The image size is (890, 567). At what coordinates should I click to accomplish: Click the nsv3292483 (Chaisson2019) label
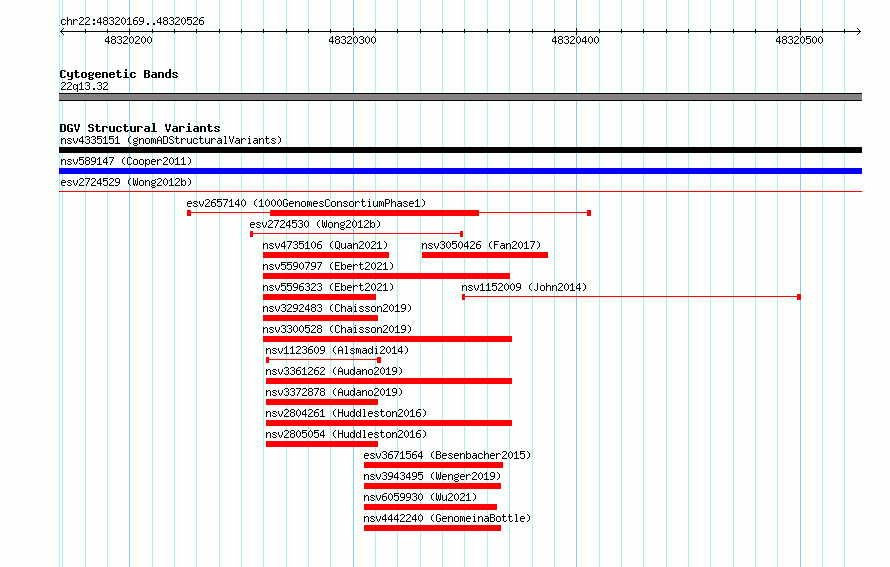click(337, 308)
